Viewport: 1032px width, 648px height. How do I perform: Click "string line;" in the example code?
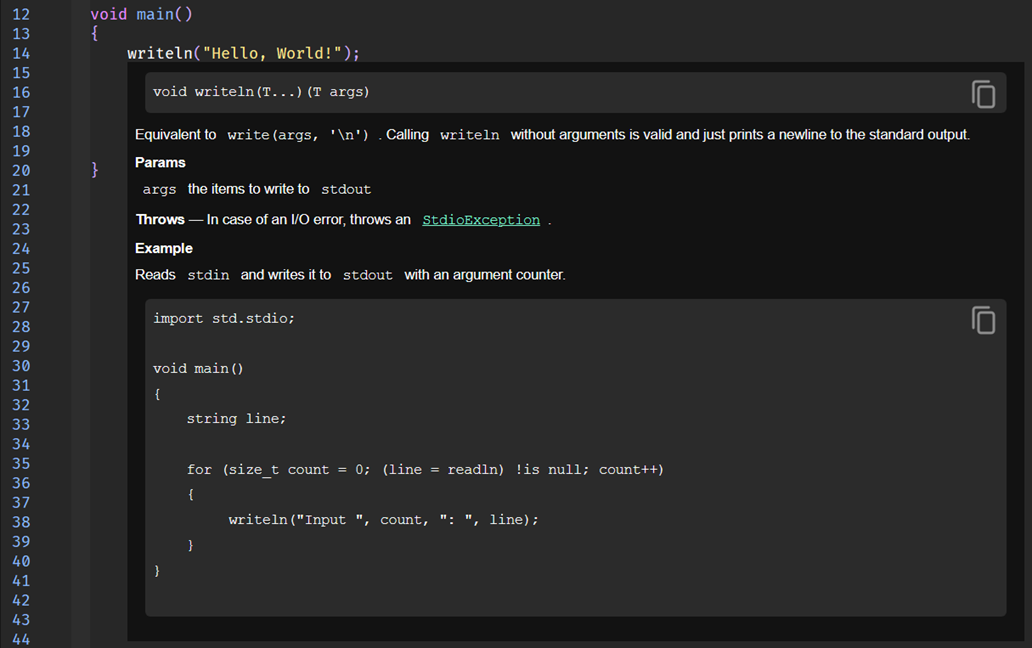click(x=236, y=419)
